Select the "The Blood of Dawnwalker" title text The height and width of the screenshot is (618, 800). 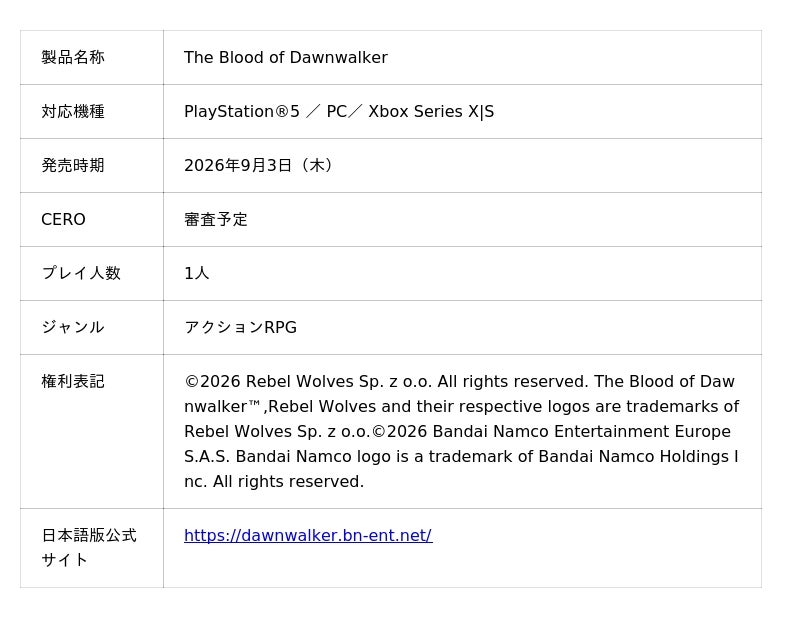click(285, 58)
